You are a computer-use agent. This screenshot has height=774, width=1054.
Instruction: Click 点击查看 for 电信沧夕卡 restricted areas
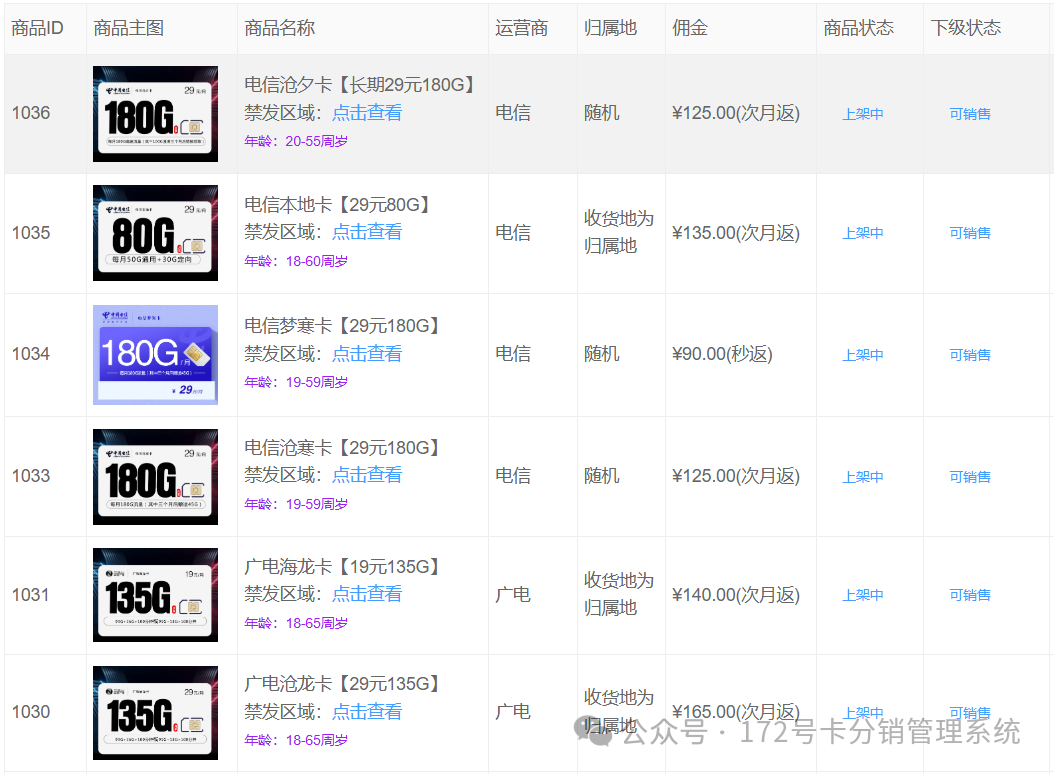367,113
